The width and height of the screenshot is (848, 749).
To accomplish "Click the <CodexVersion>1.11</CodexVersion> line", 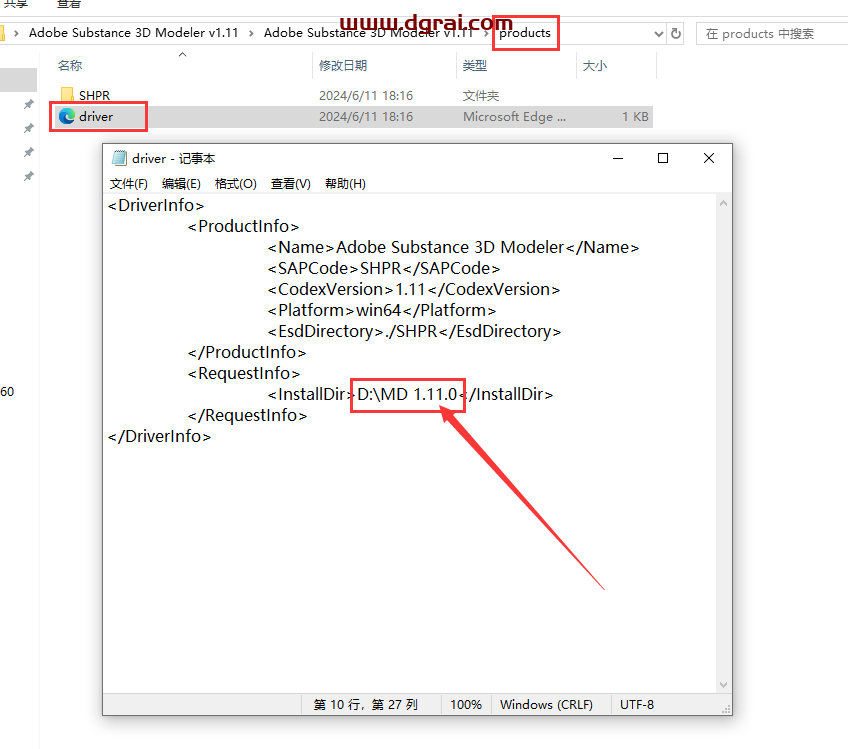I will (414, 289).
